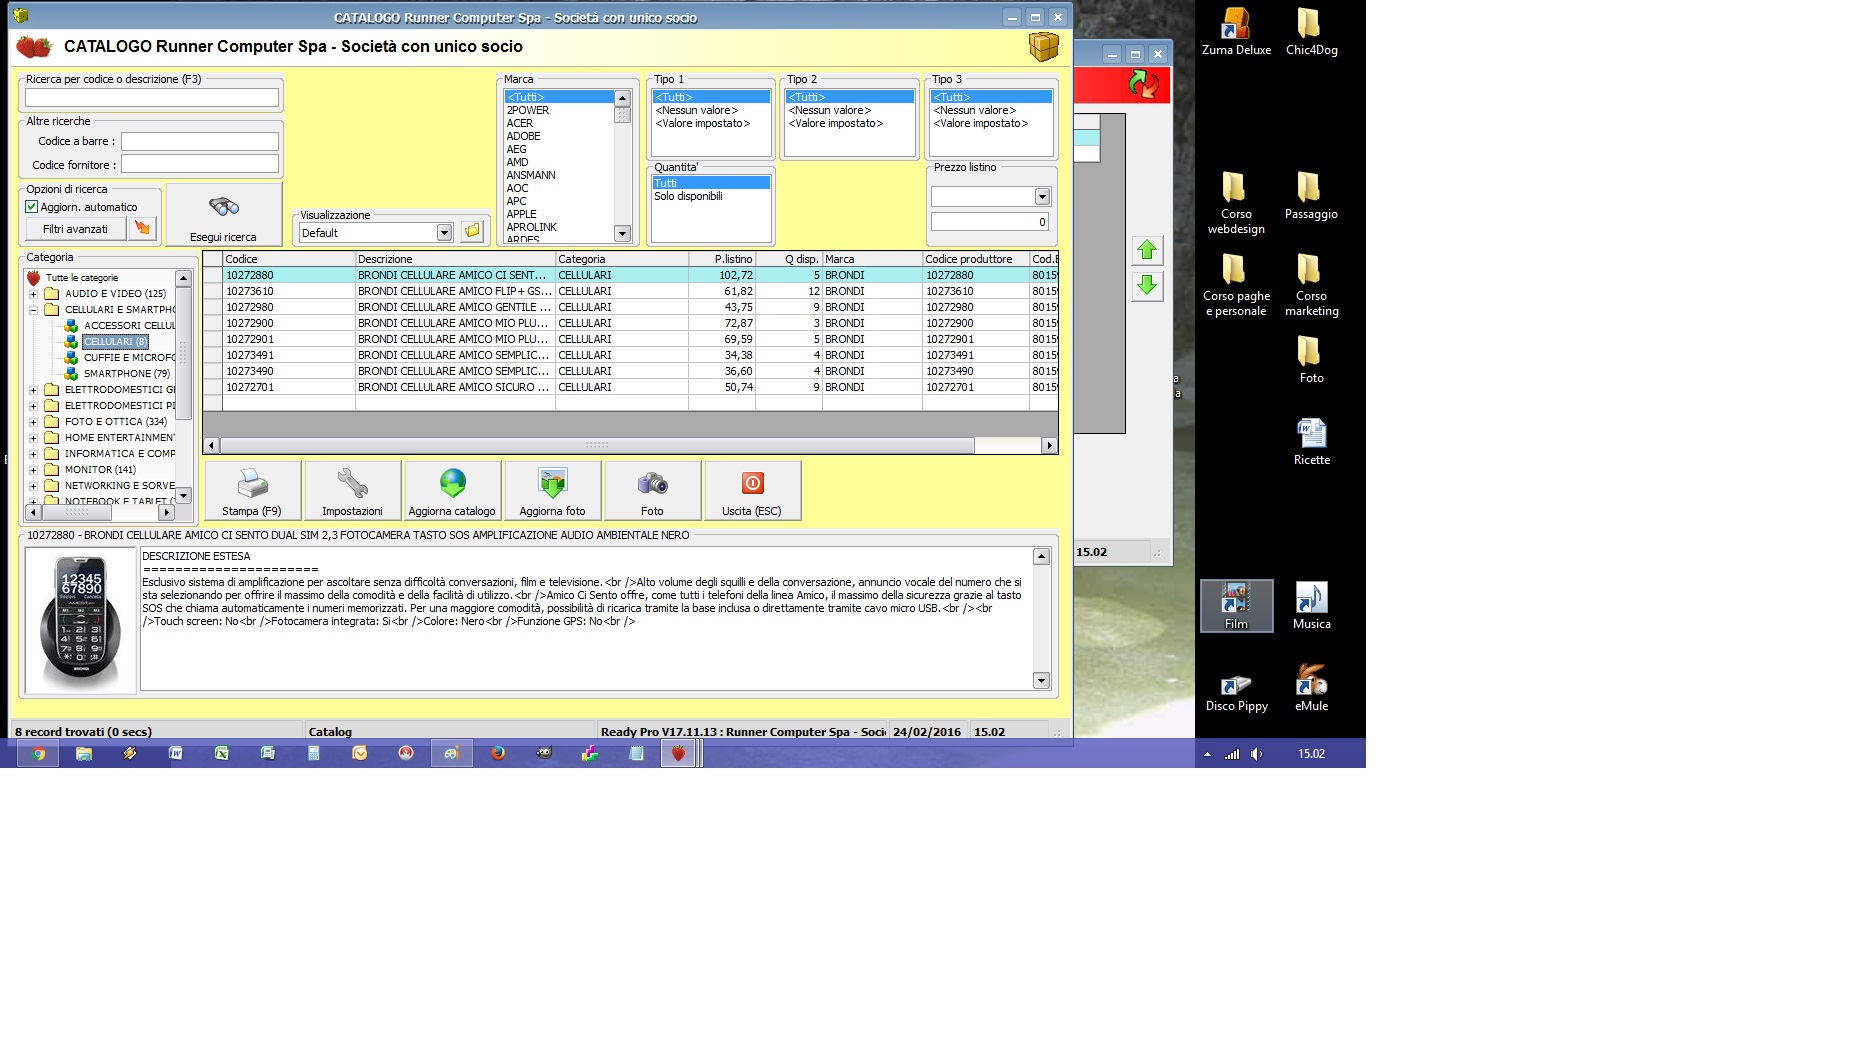Select product row 10272701
Viewport: 1866px width, 1050px height.
630,387
